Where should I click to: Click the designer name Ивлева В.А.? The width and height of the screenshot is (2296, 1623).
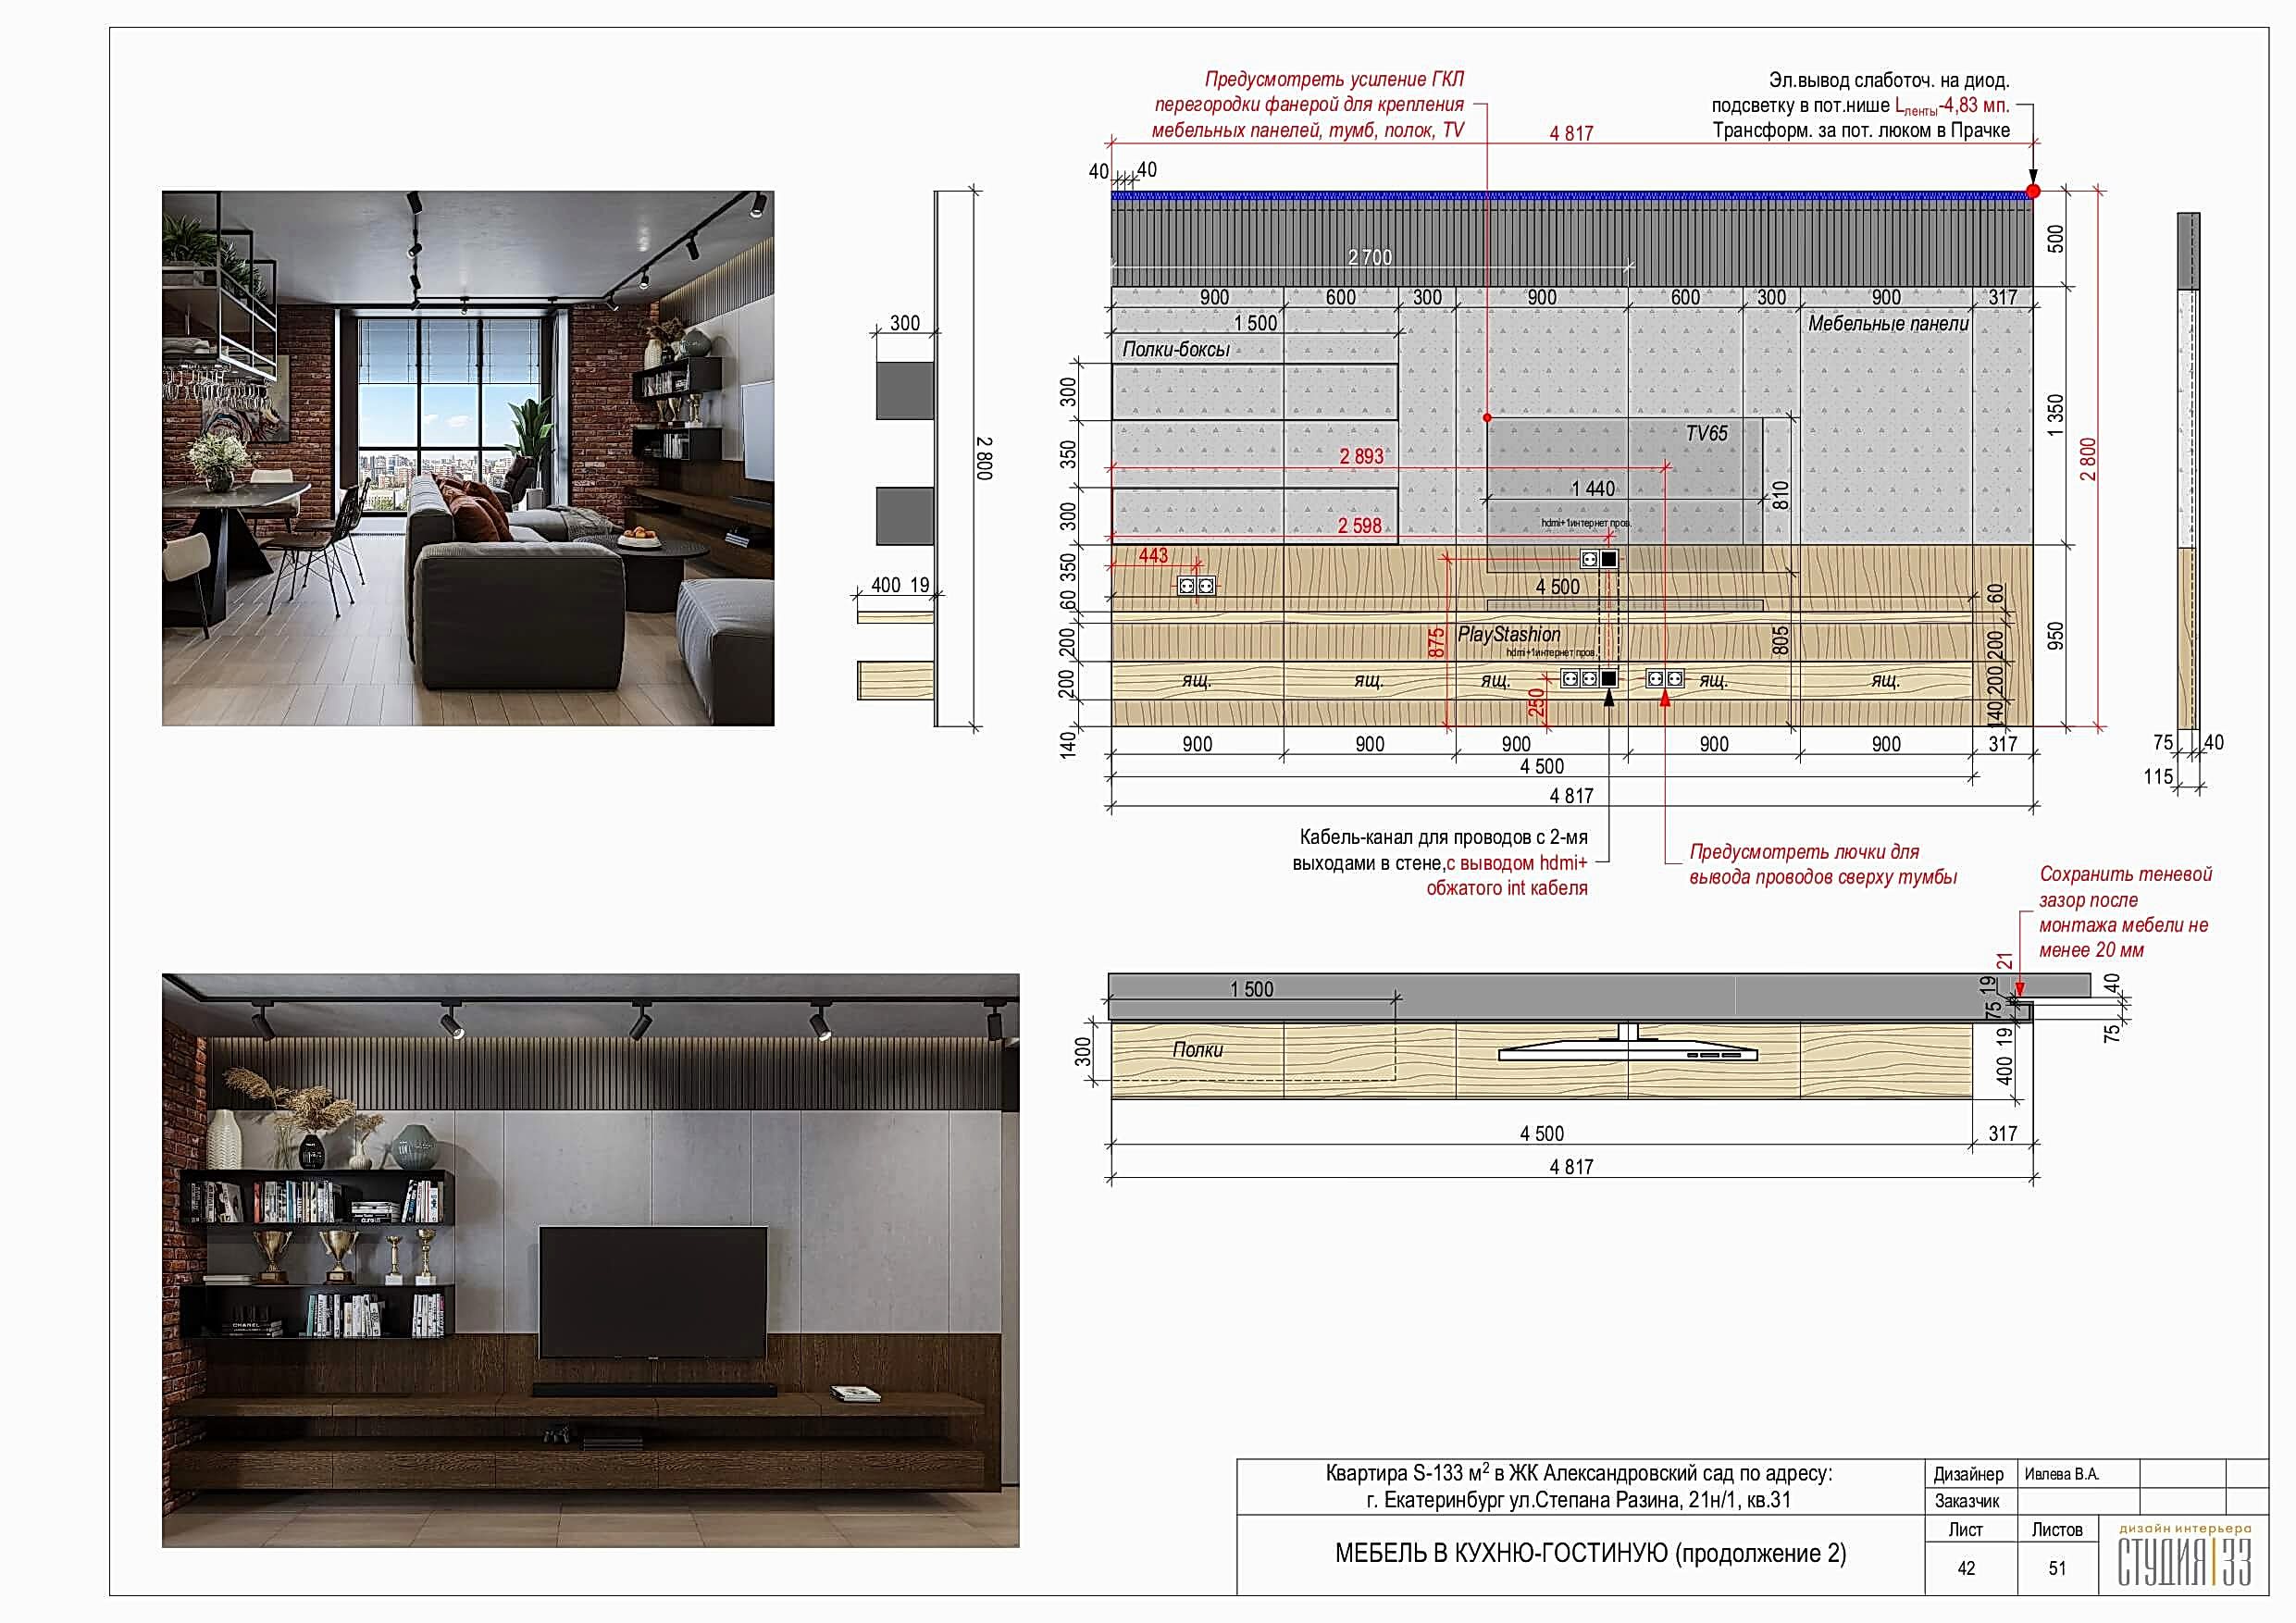tap(2061, 1474)
